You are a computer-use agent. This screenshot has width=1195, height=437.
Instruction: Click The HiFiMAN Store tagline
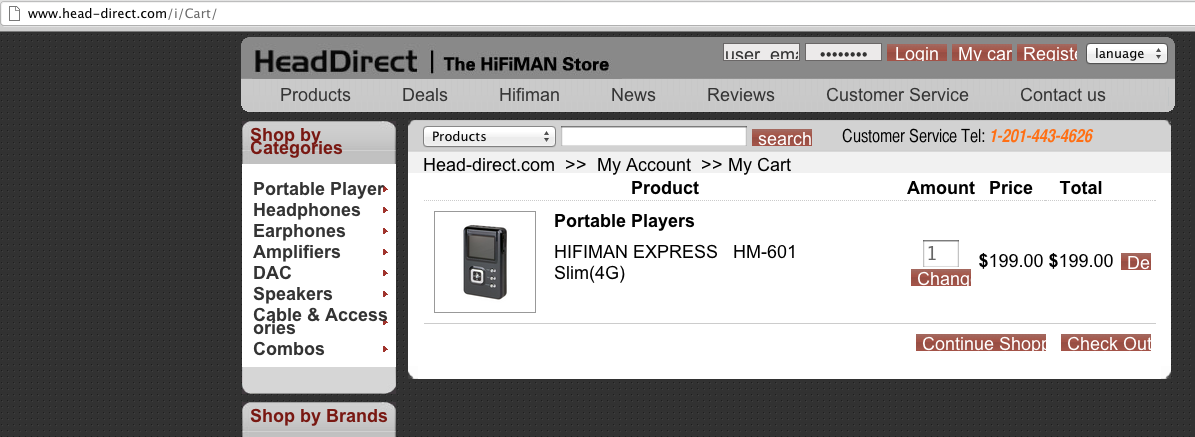click(526, 64)
